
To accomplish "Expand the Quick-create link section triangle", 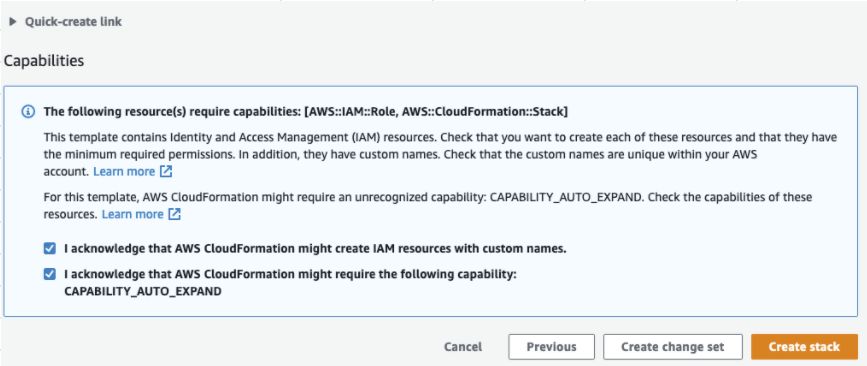I will pos(13,22).
